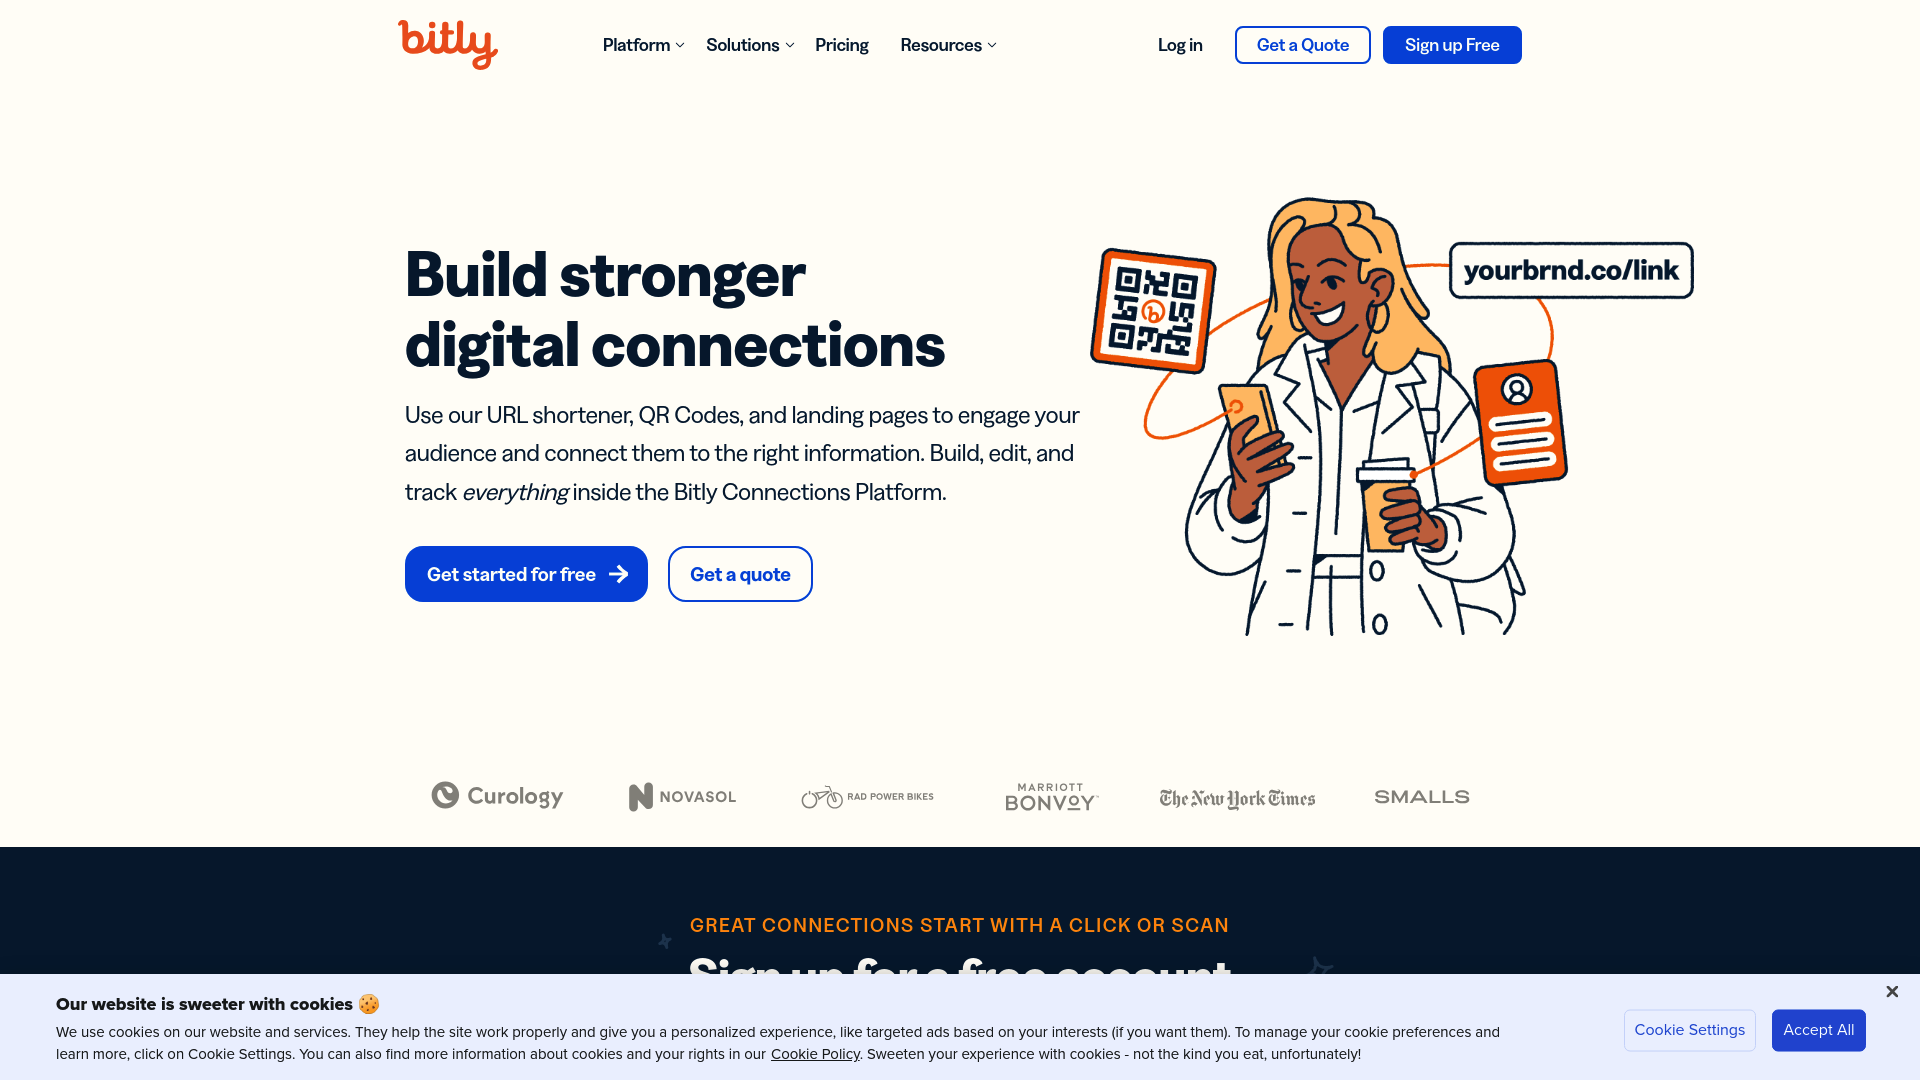Click the New York Times logo
The image size is (1920, 1080).
[x=1237, y=796]
